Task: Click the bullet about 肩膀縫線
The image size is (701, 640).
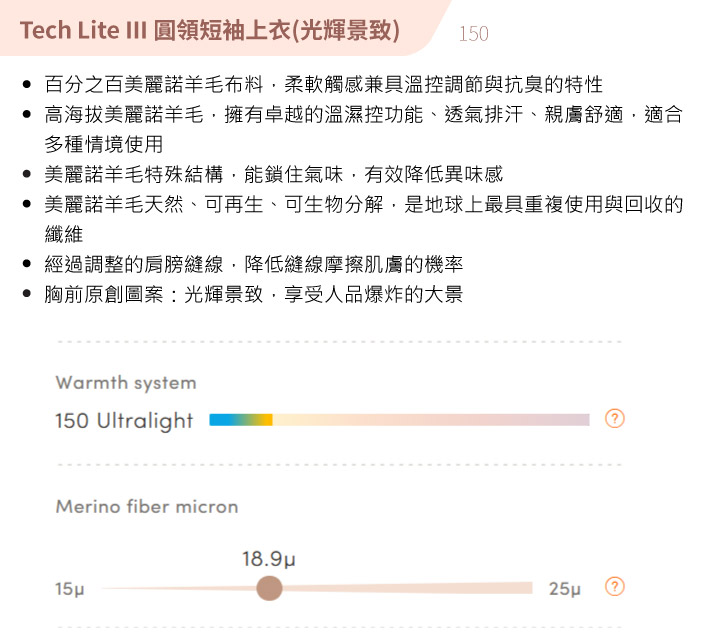Action: [253, 264]
